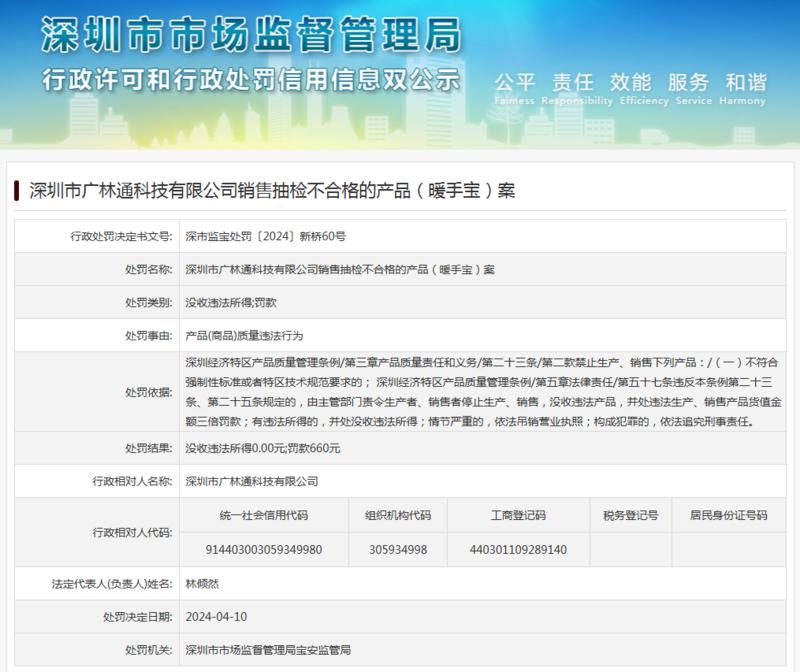Select registration code 440301109289140

point(518,550)
